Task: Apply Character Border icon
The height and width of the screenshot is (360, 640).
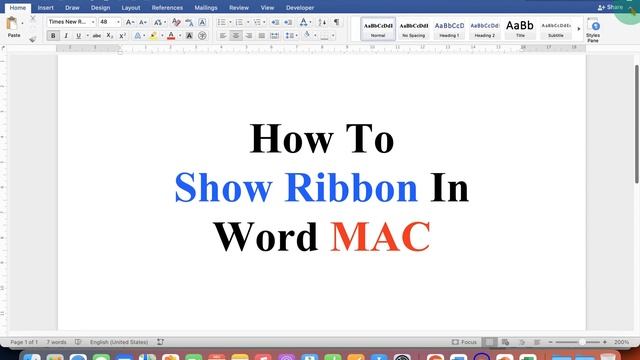Action: point(202,22)
